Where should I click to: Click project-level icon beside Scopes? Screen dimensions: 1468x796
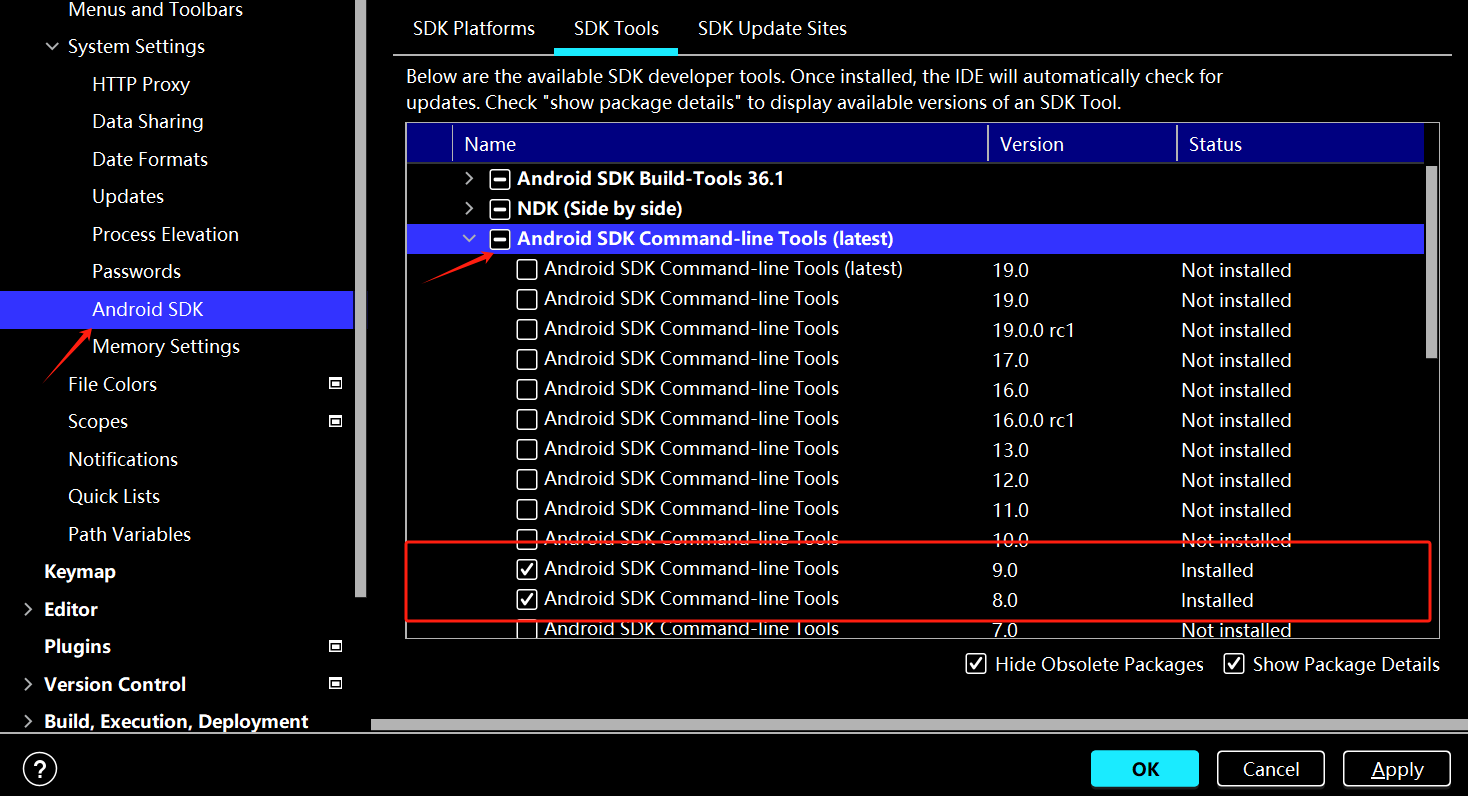pos(336,421)
